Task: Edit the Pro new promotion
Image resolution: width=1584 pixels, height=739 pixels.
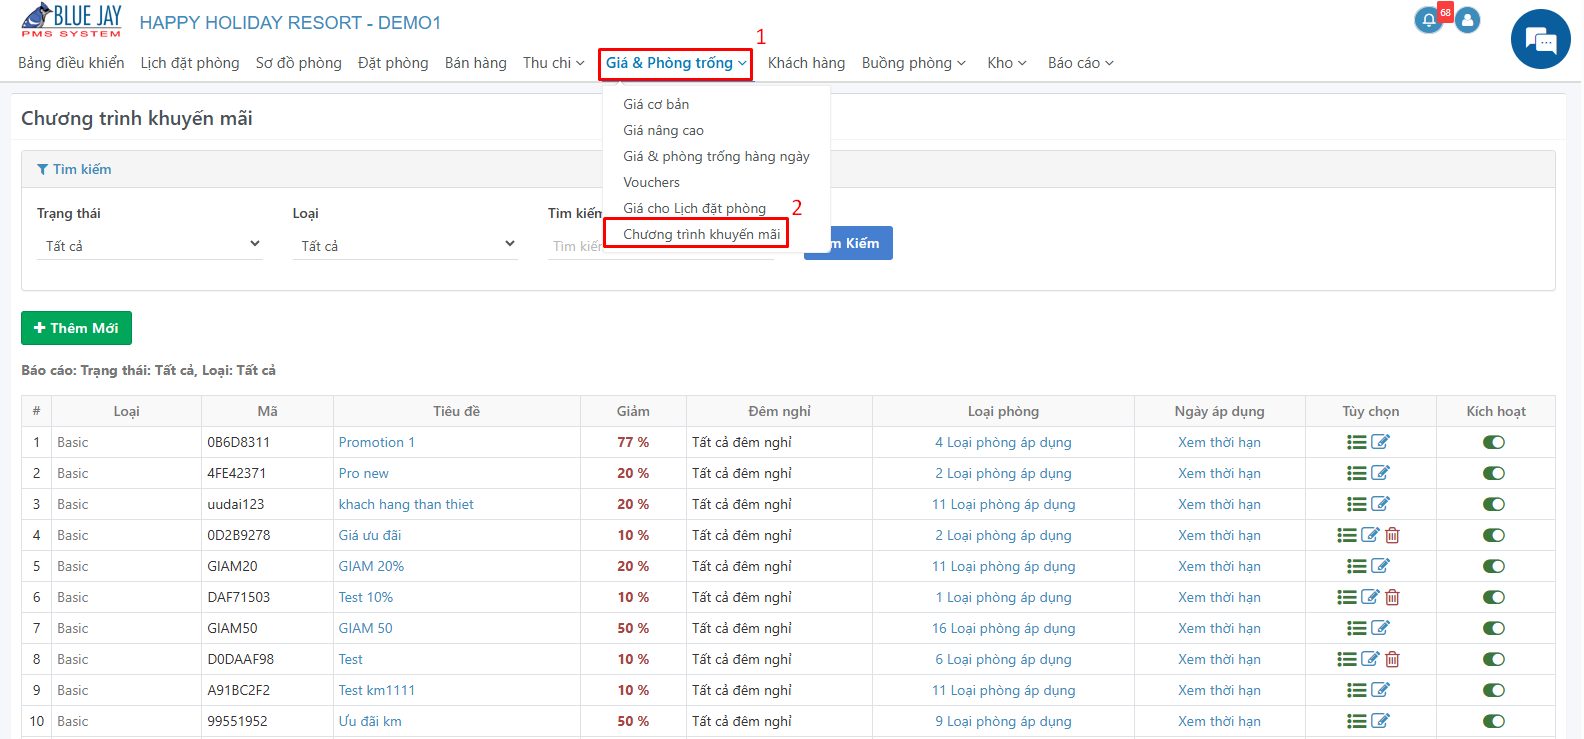Action: 1381,473
